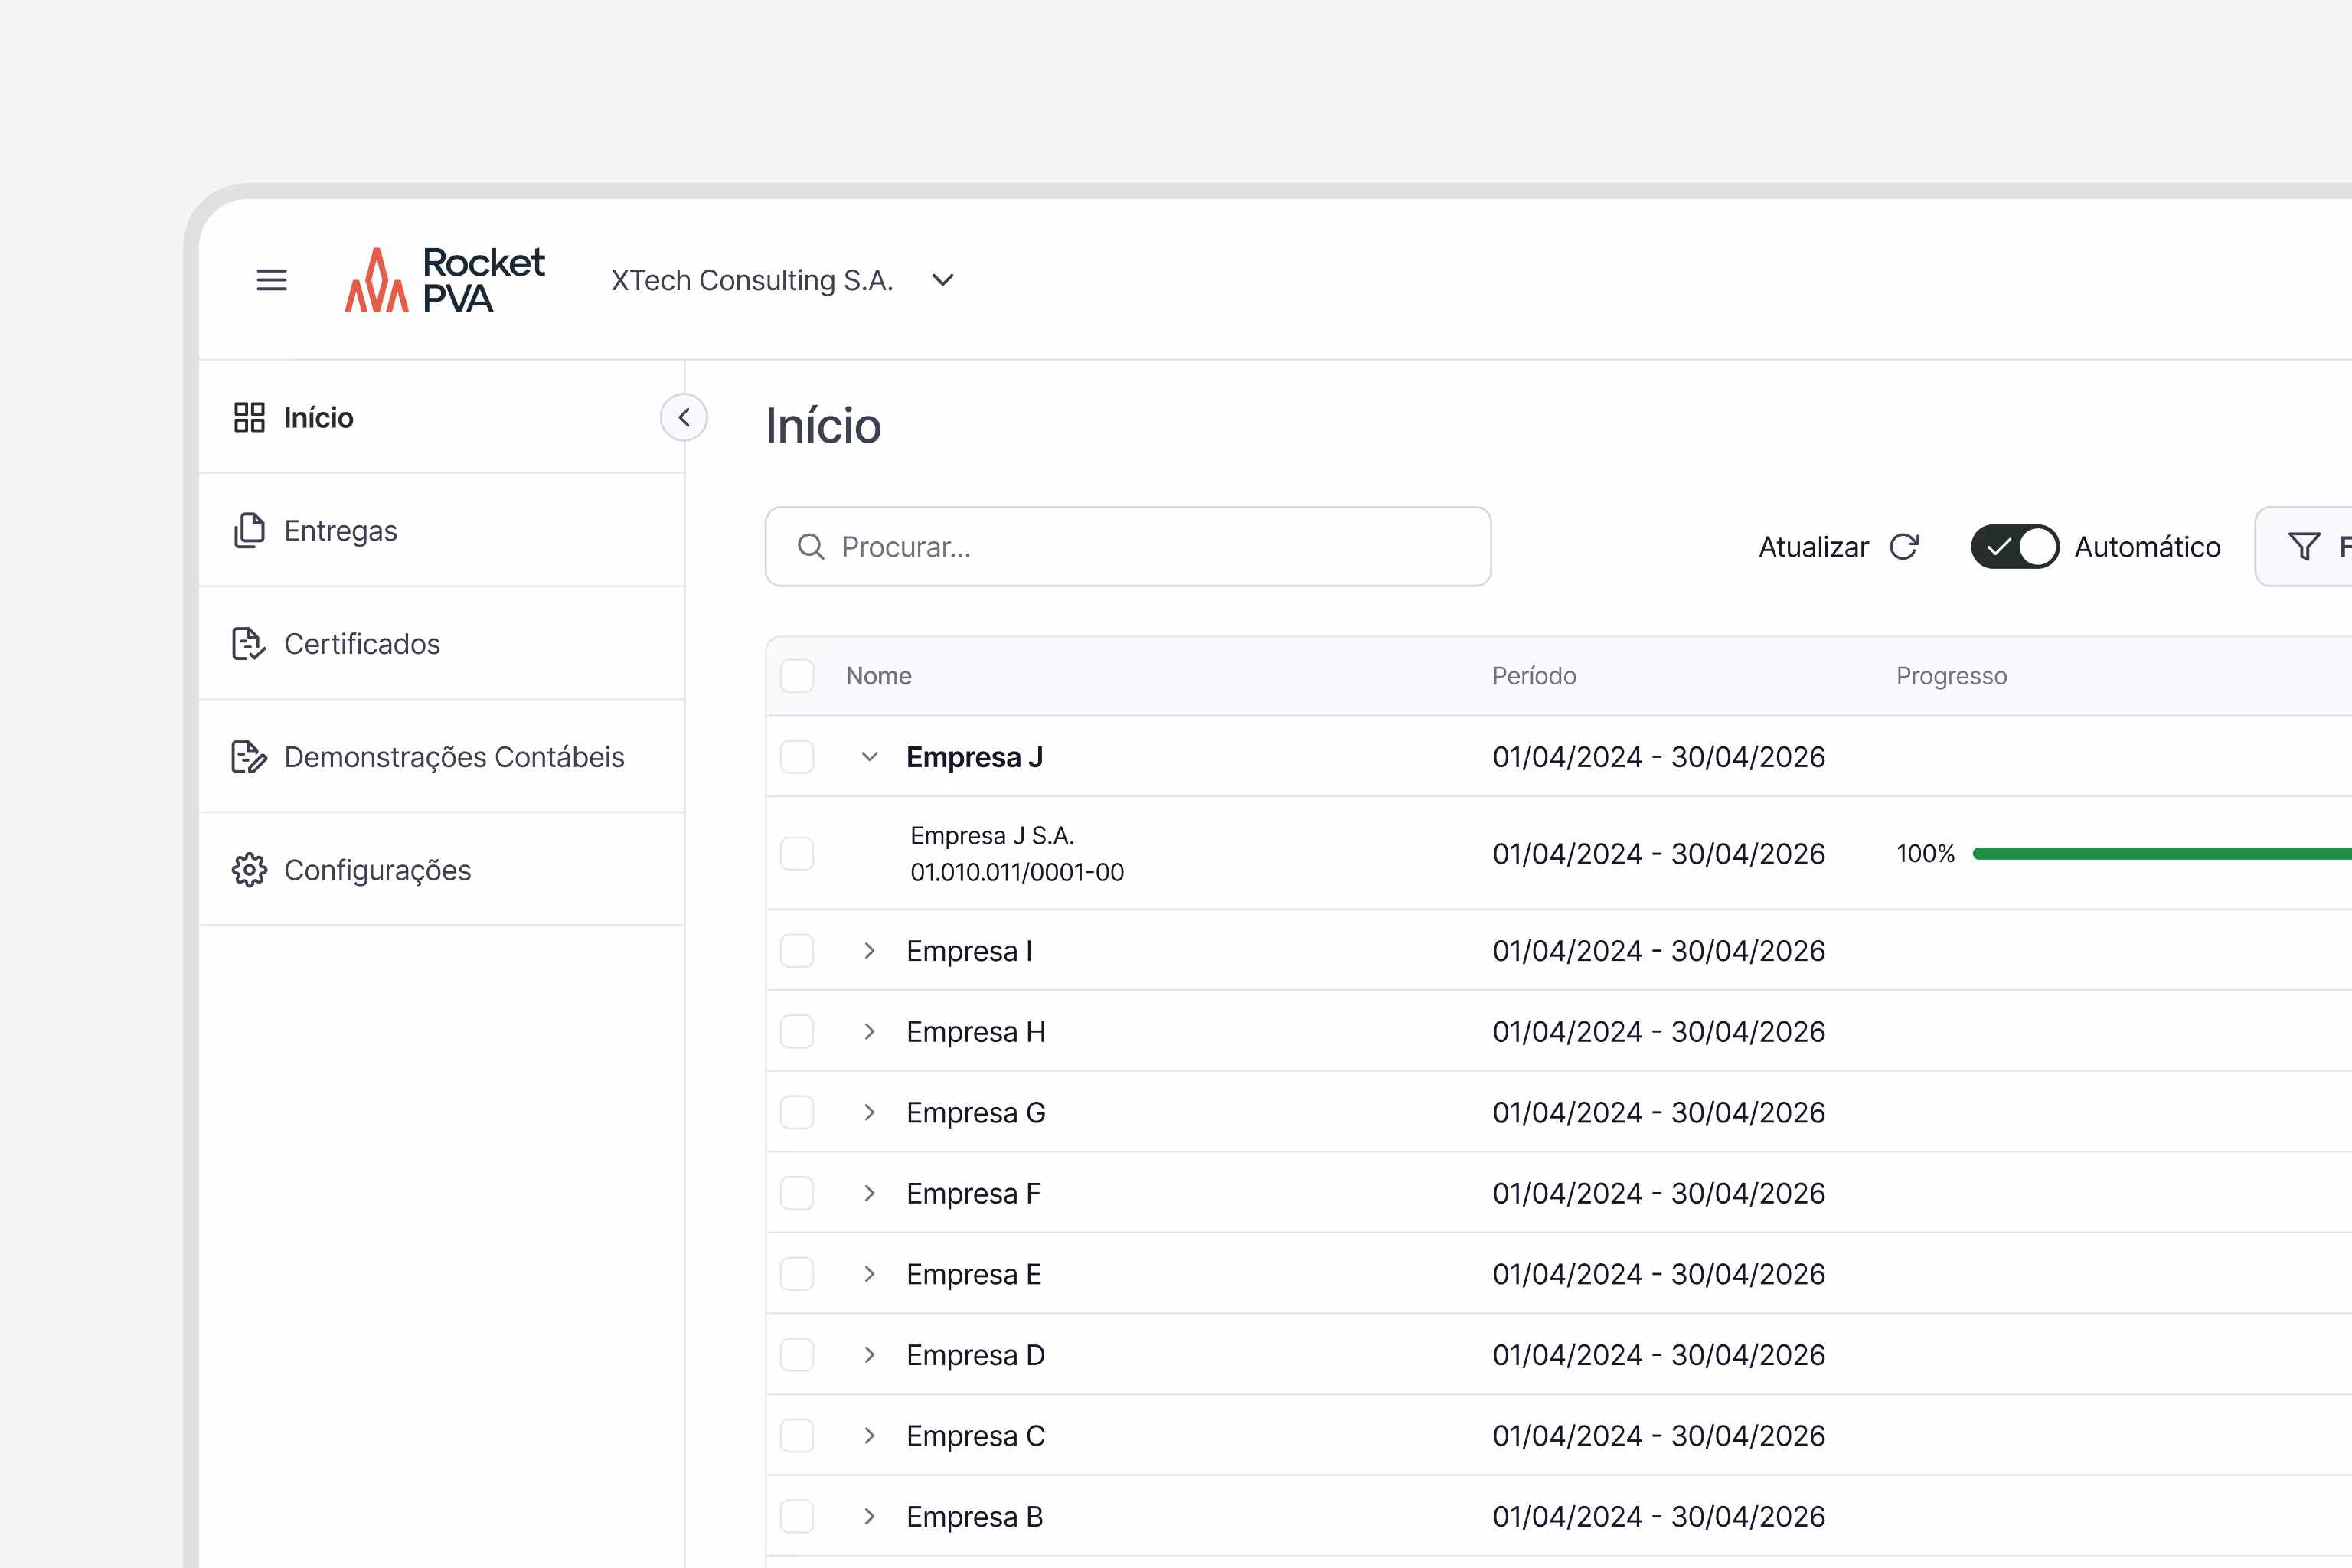Open the hamburger menu icon

[271, 280]
